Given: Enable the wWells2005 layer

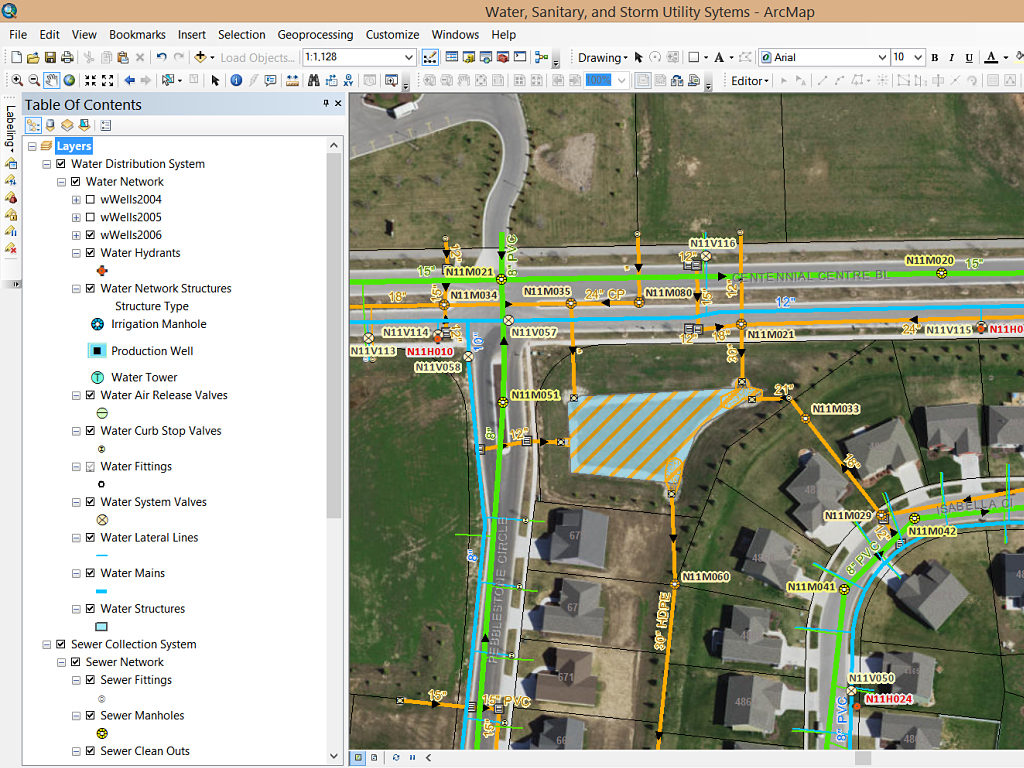Looking at the screenshot, I should tap(90, 217).
